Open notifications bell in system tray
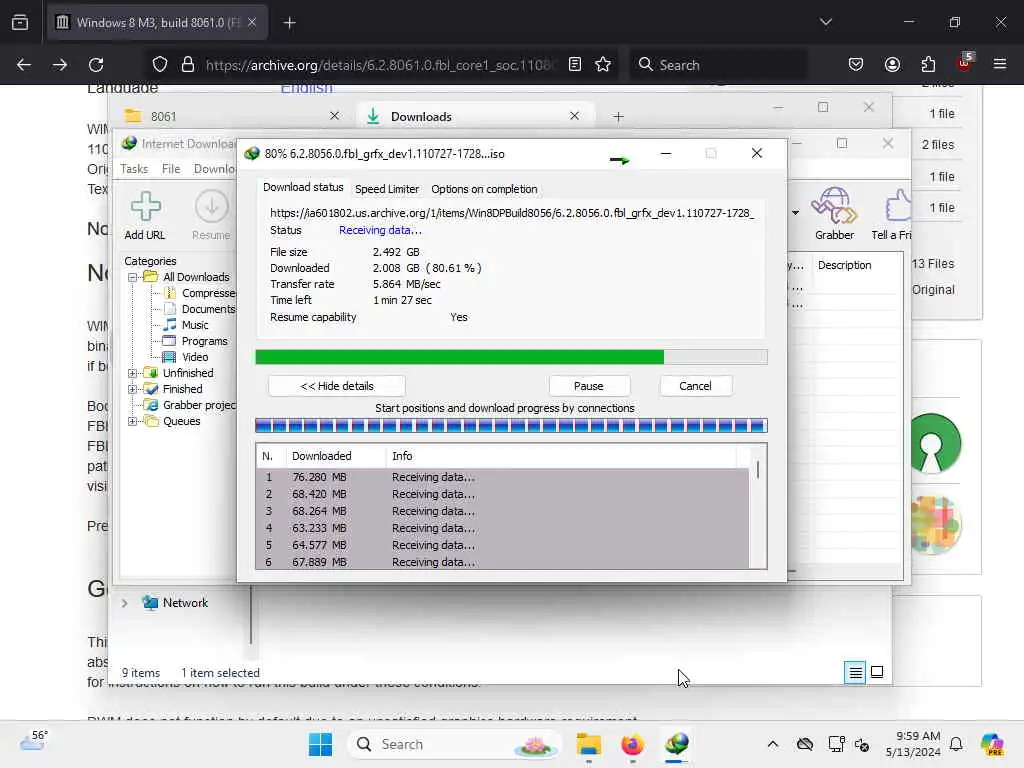Viewport: 1024px width, 768px height. [956, 744]
